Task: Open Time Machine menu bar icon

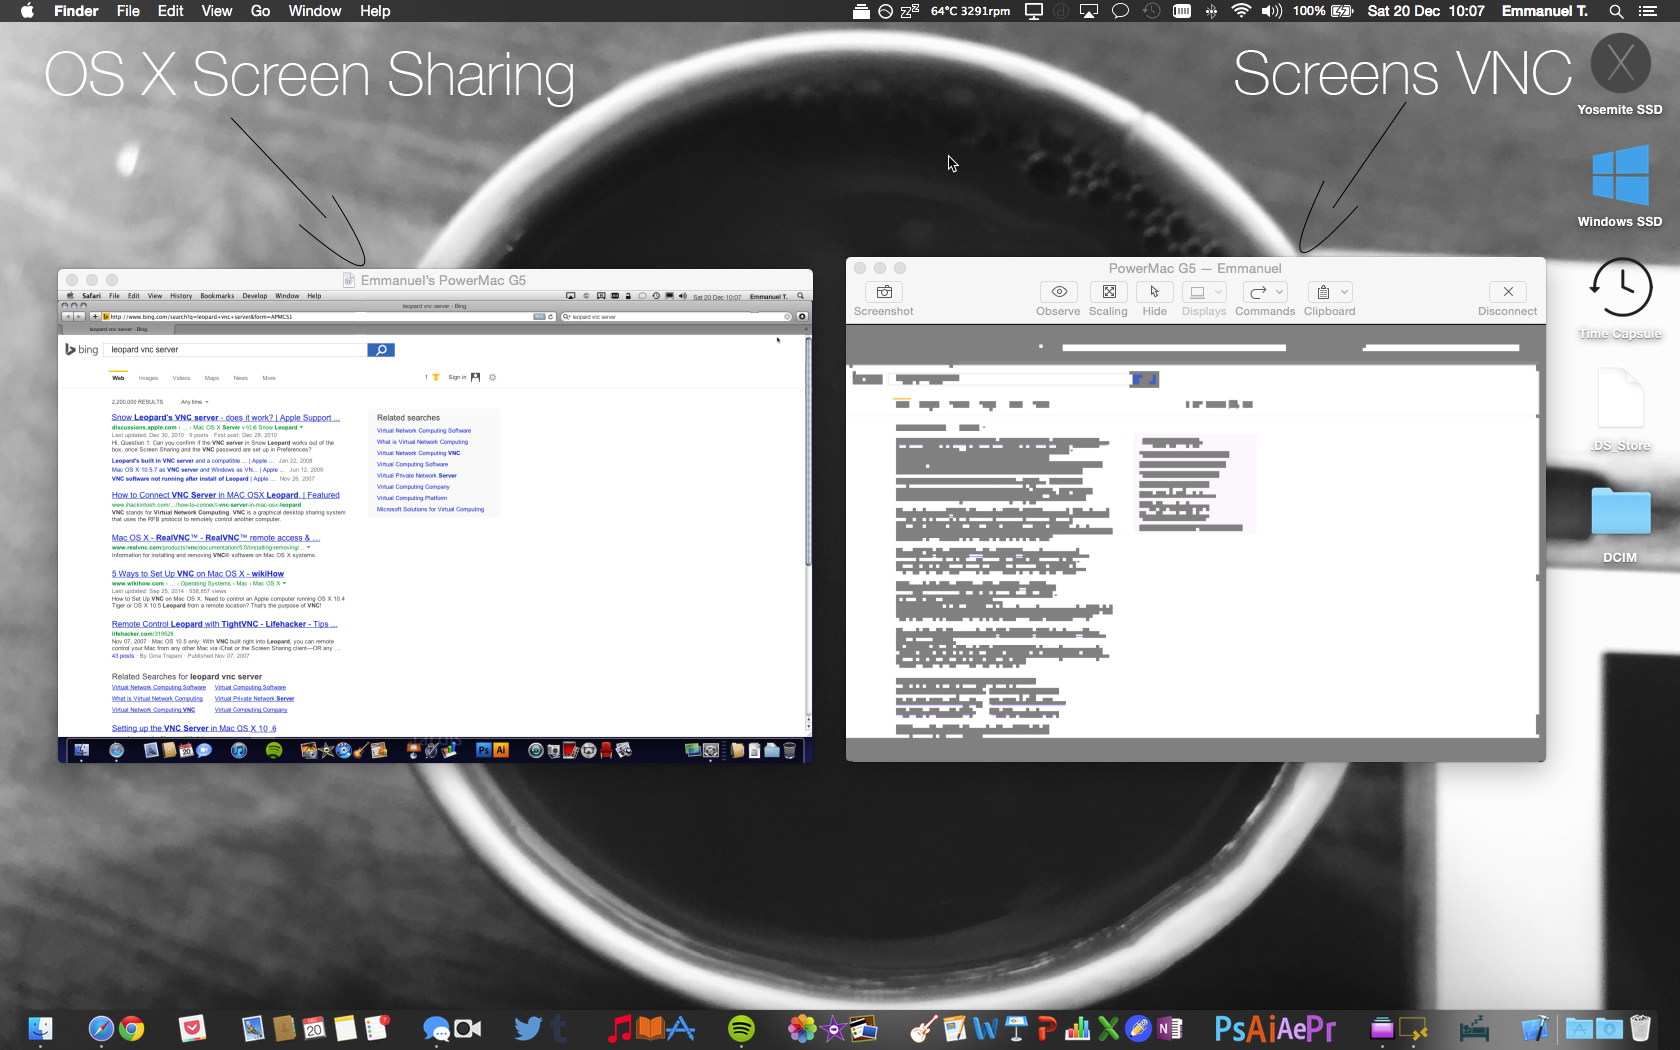Action: coord(1152,11)
